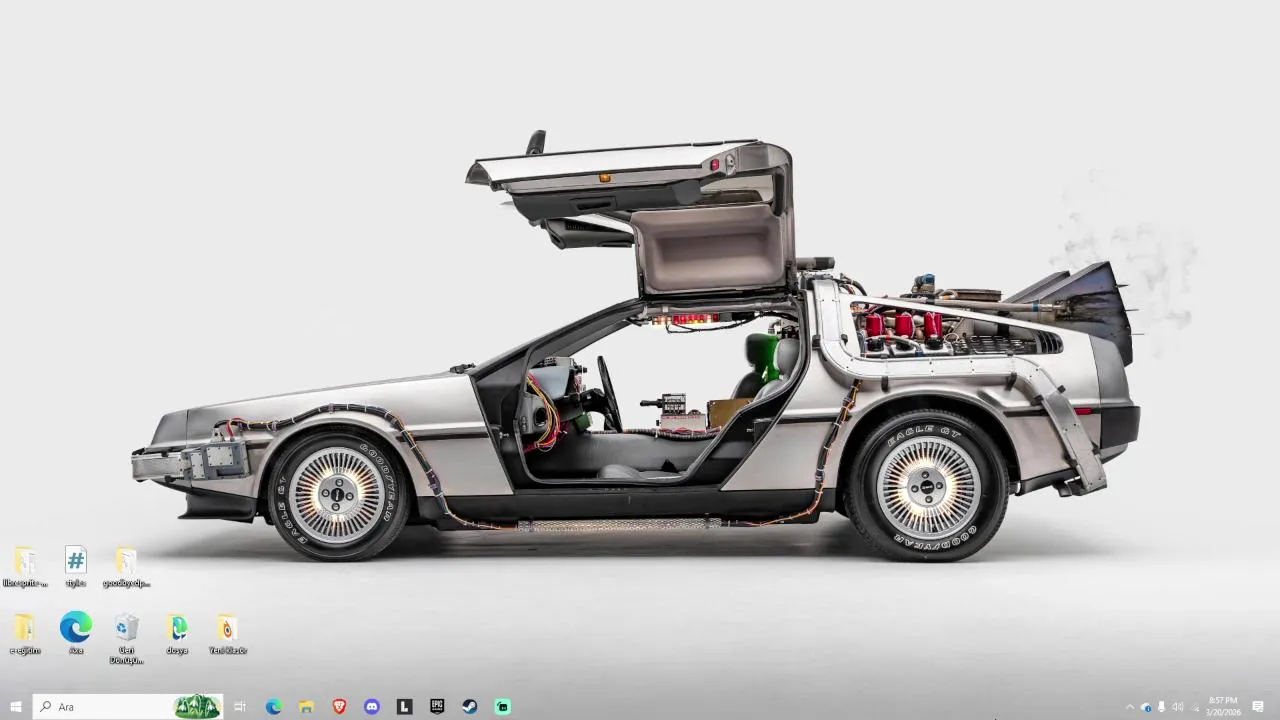The image size is (1280, 720).
Task: Launch Microsoft Edge from the taskbar
Action: pos(273,707)
